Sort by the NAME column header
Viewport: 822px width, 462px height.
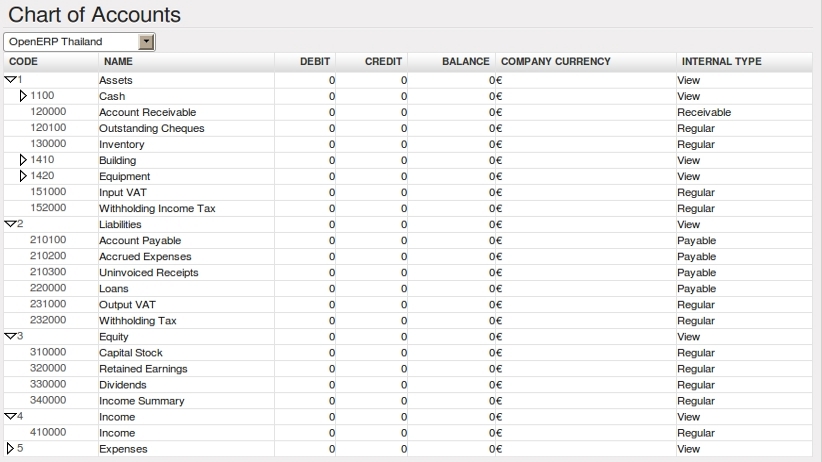[118, 61]
